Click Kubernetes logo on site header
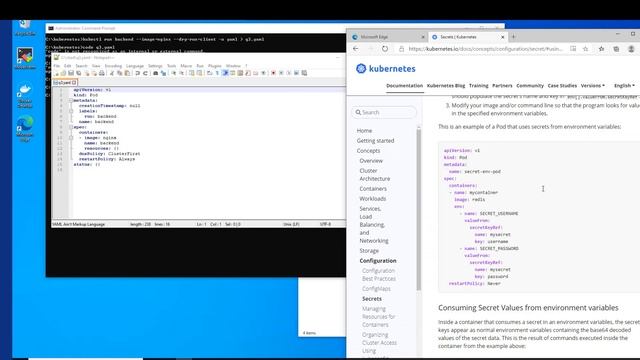 [386, 69]
